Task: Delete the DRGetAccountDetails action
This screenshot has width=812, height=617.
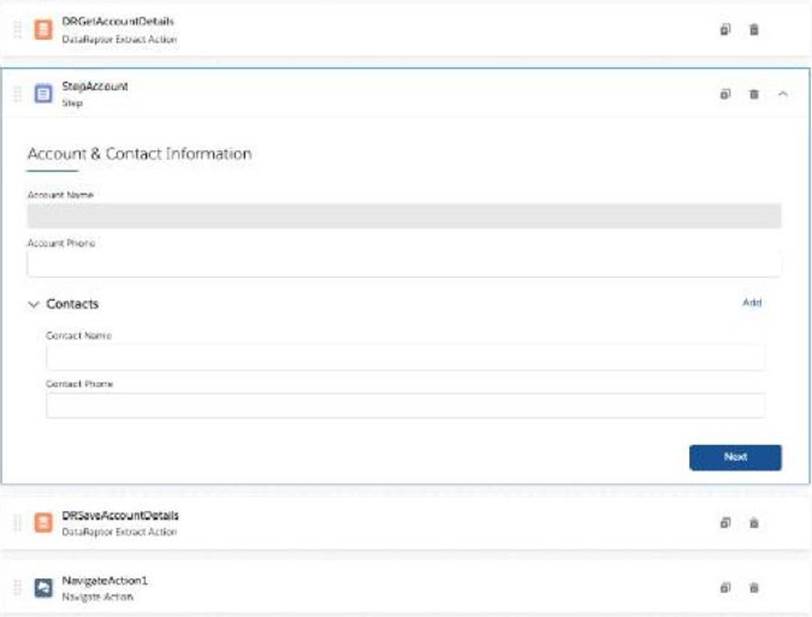Action: click(754, 30)
